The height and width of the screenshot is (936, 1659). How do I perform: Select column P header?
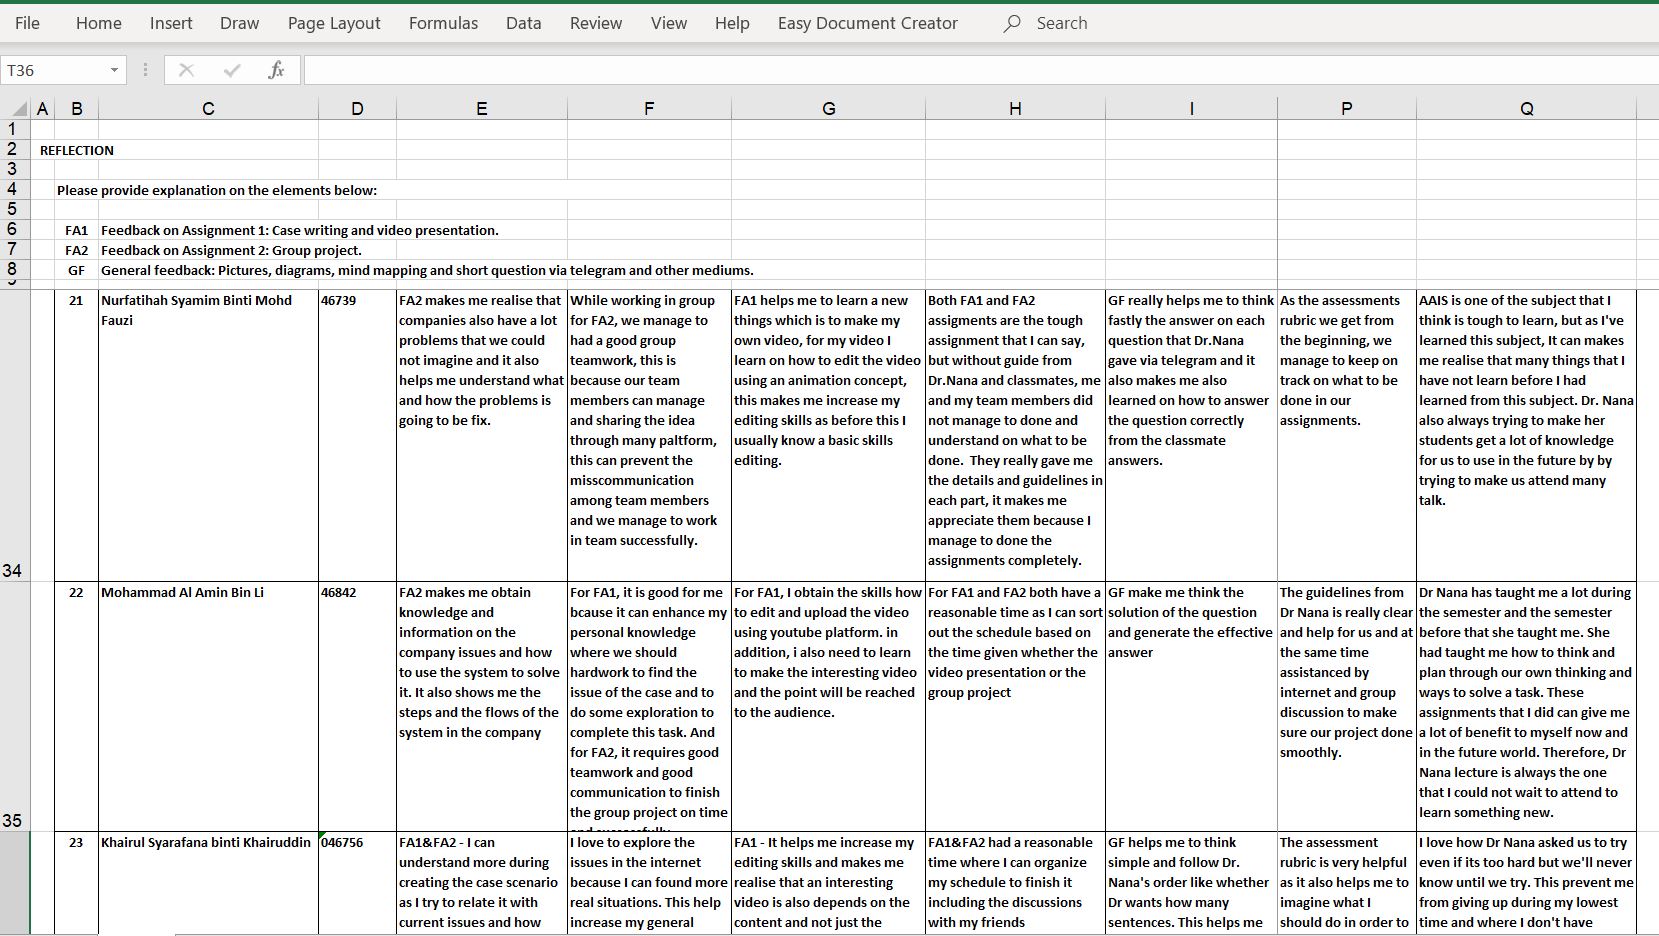click(1347, 109)
